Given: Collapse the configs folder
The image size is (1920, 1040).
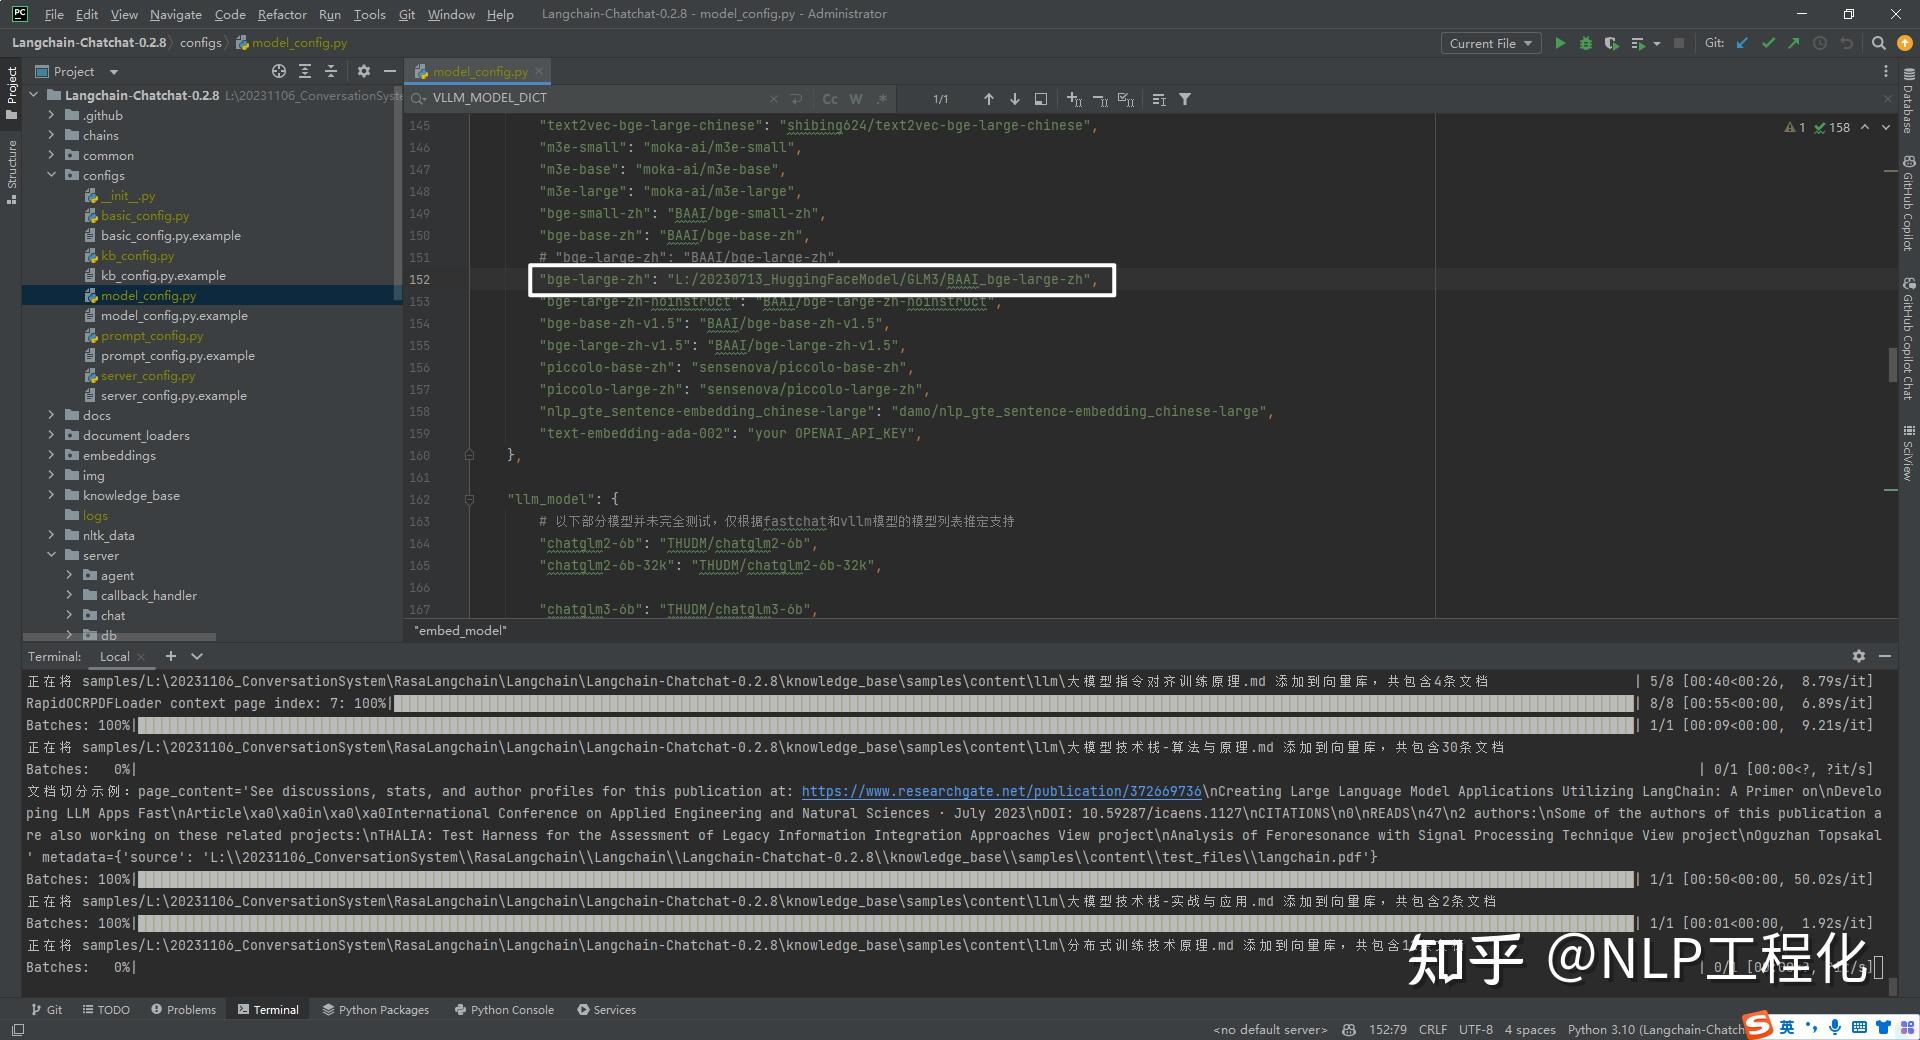Looking at the screenshot, I should click(51, 175).
